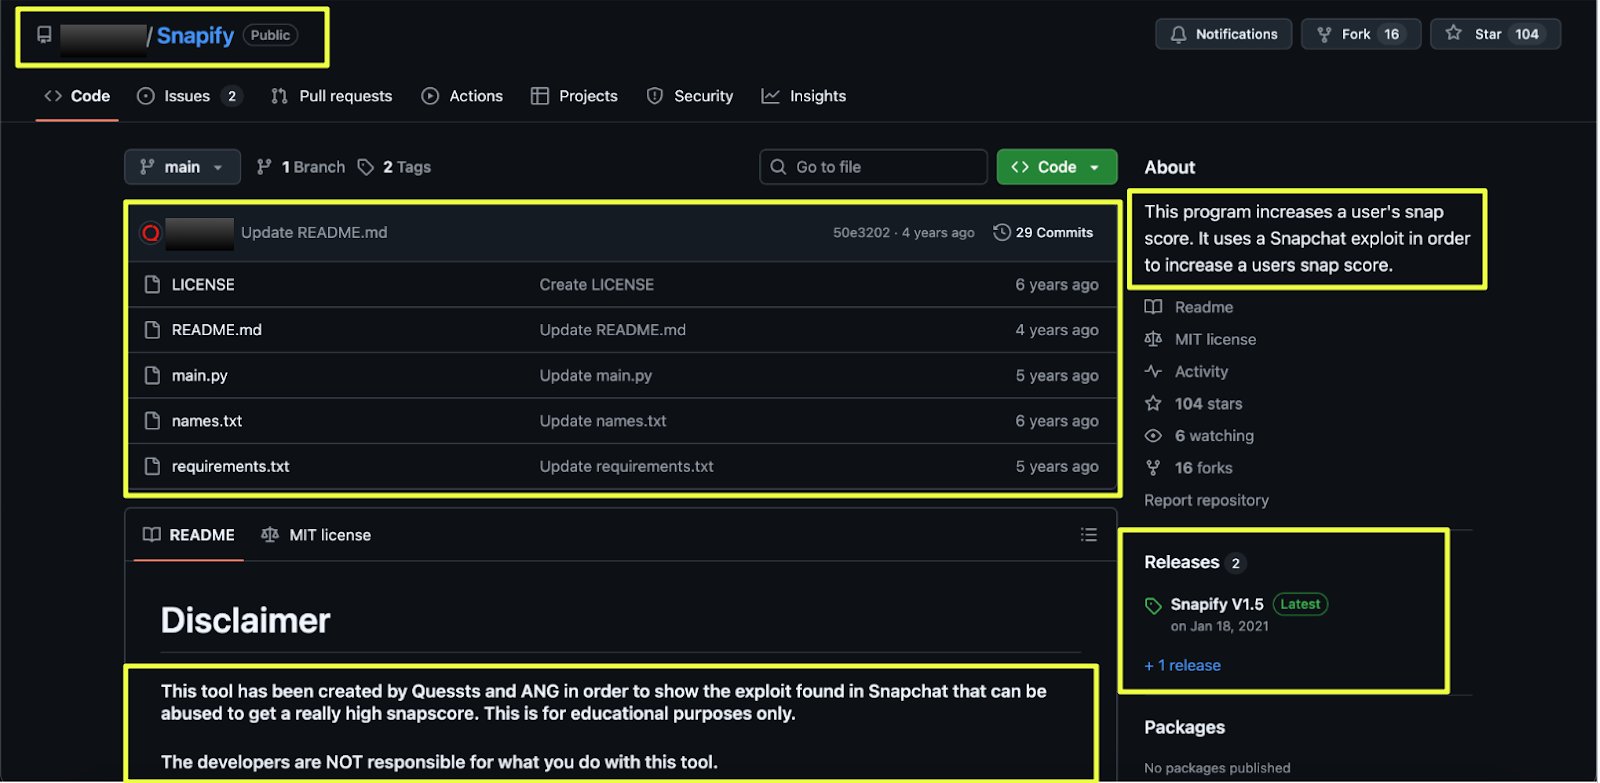This screenshot has height=783, width=1600.
Task: Open README outline list icon
Action: (1089, 535)
